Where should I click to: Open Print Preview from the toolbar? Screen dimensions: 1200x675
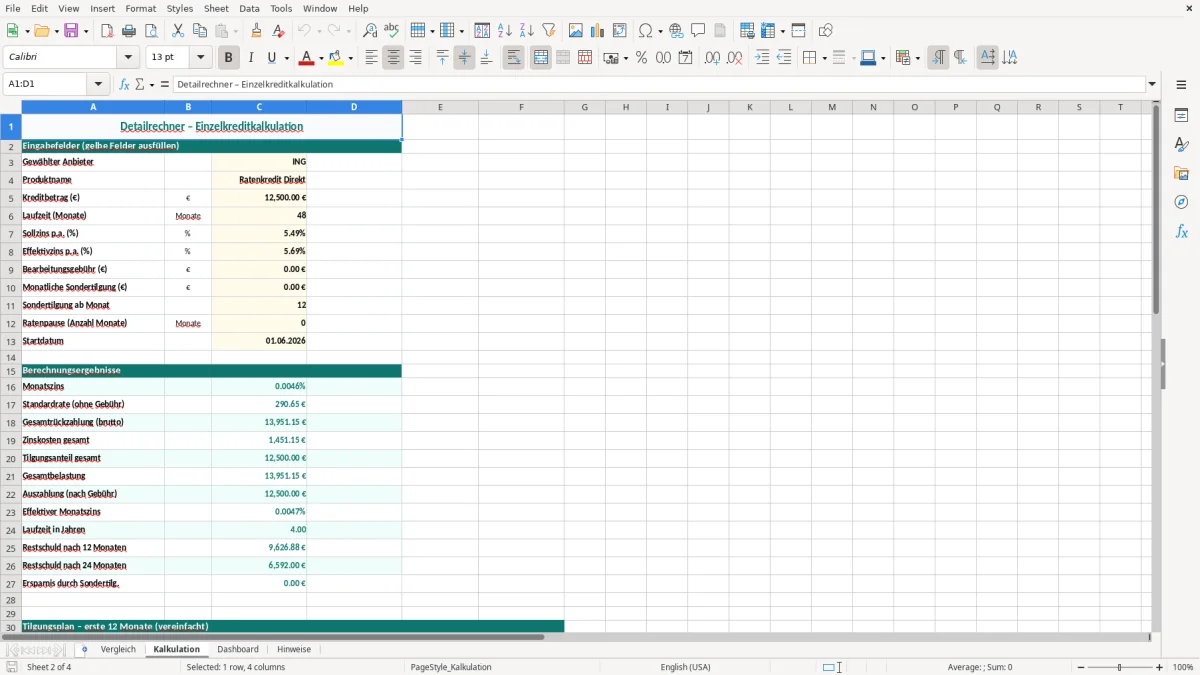151,31
